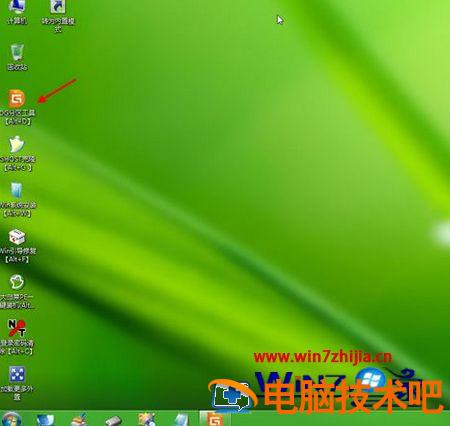Click the gray drive taskbar icon
The width and height of the screenshot is (450, 426).
(x=113, y=420)
